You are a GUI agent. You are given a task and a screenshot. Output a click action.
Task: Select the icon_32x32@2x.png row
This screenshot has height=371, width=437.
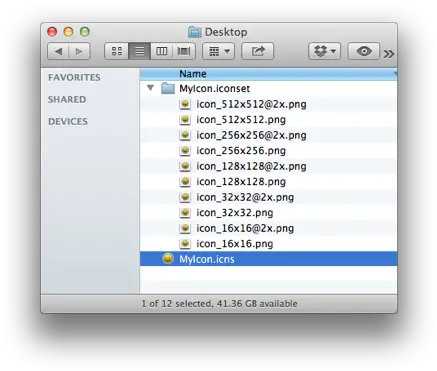click(x=268, y=197)
